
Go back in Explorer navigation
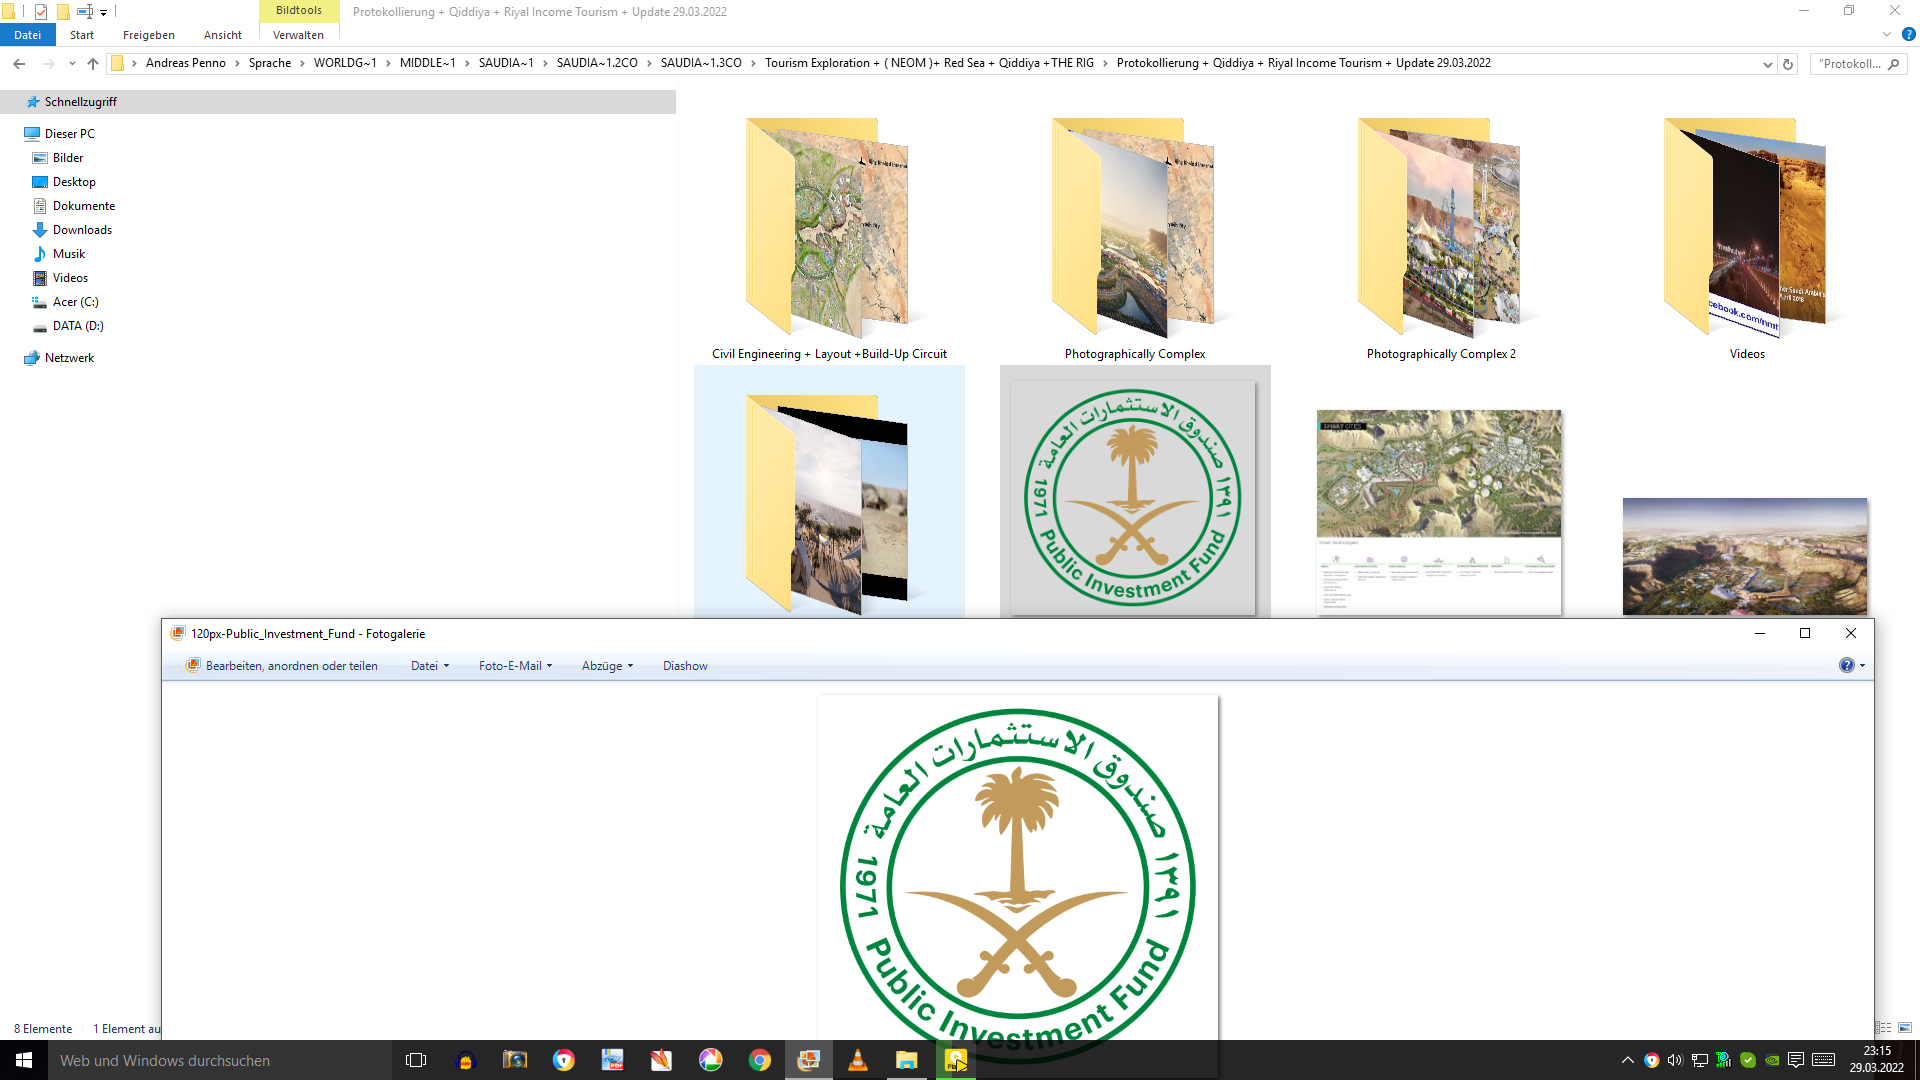click(x=19, y=64)
